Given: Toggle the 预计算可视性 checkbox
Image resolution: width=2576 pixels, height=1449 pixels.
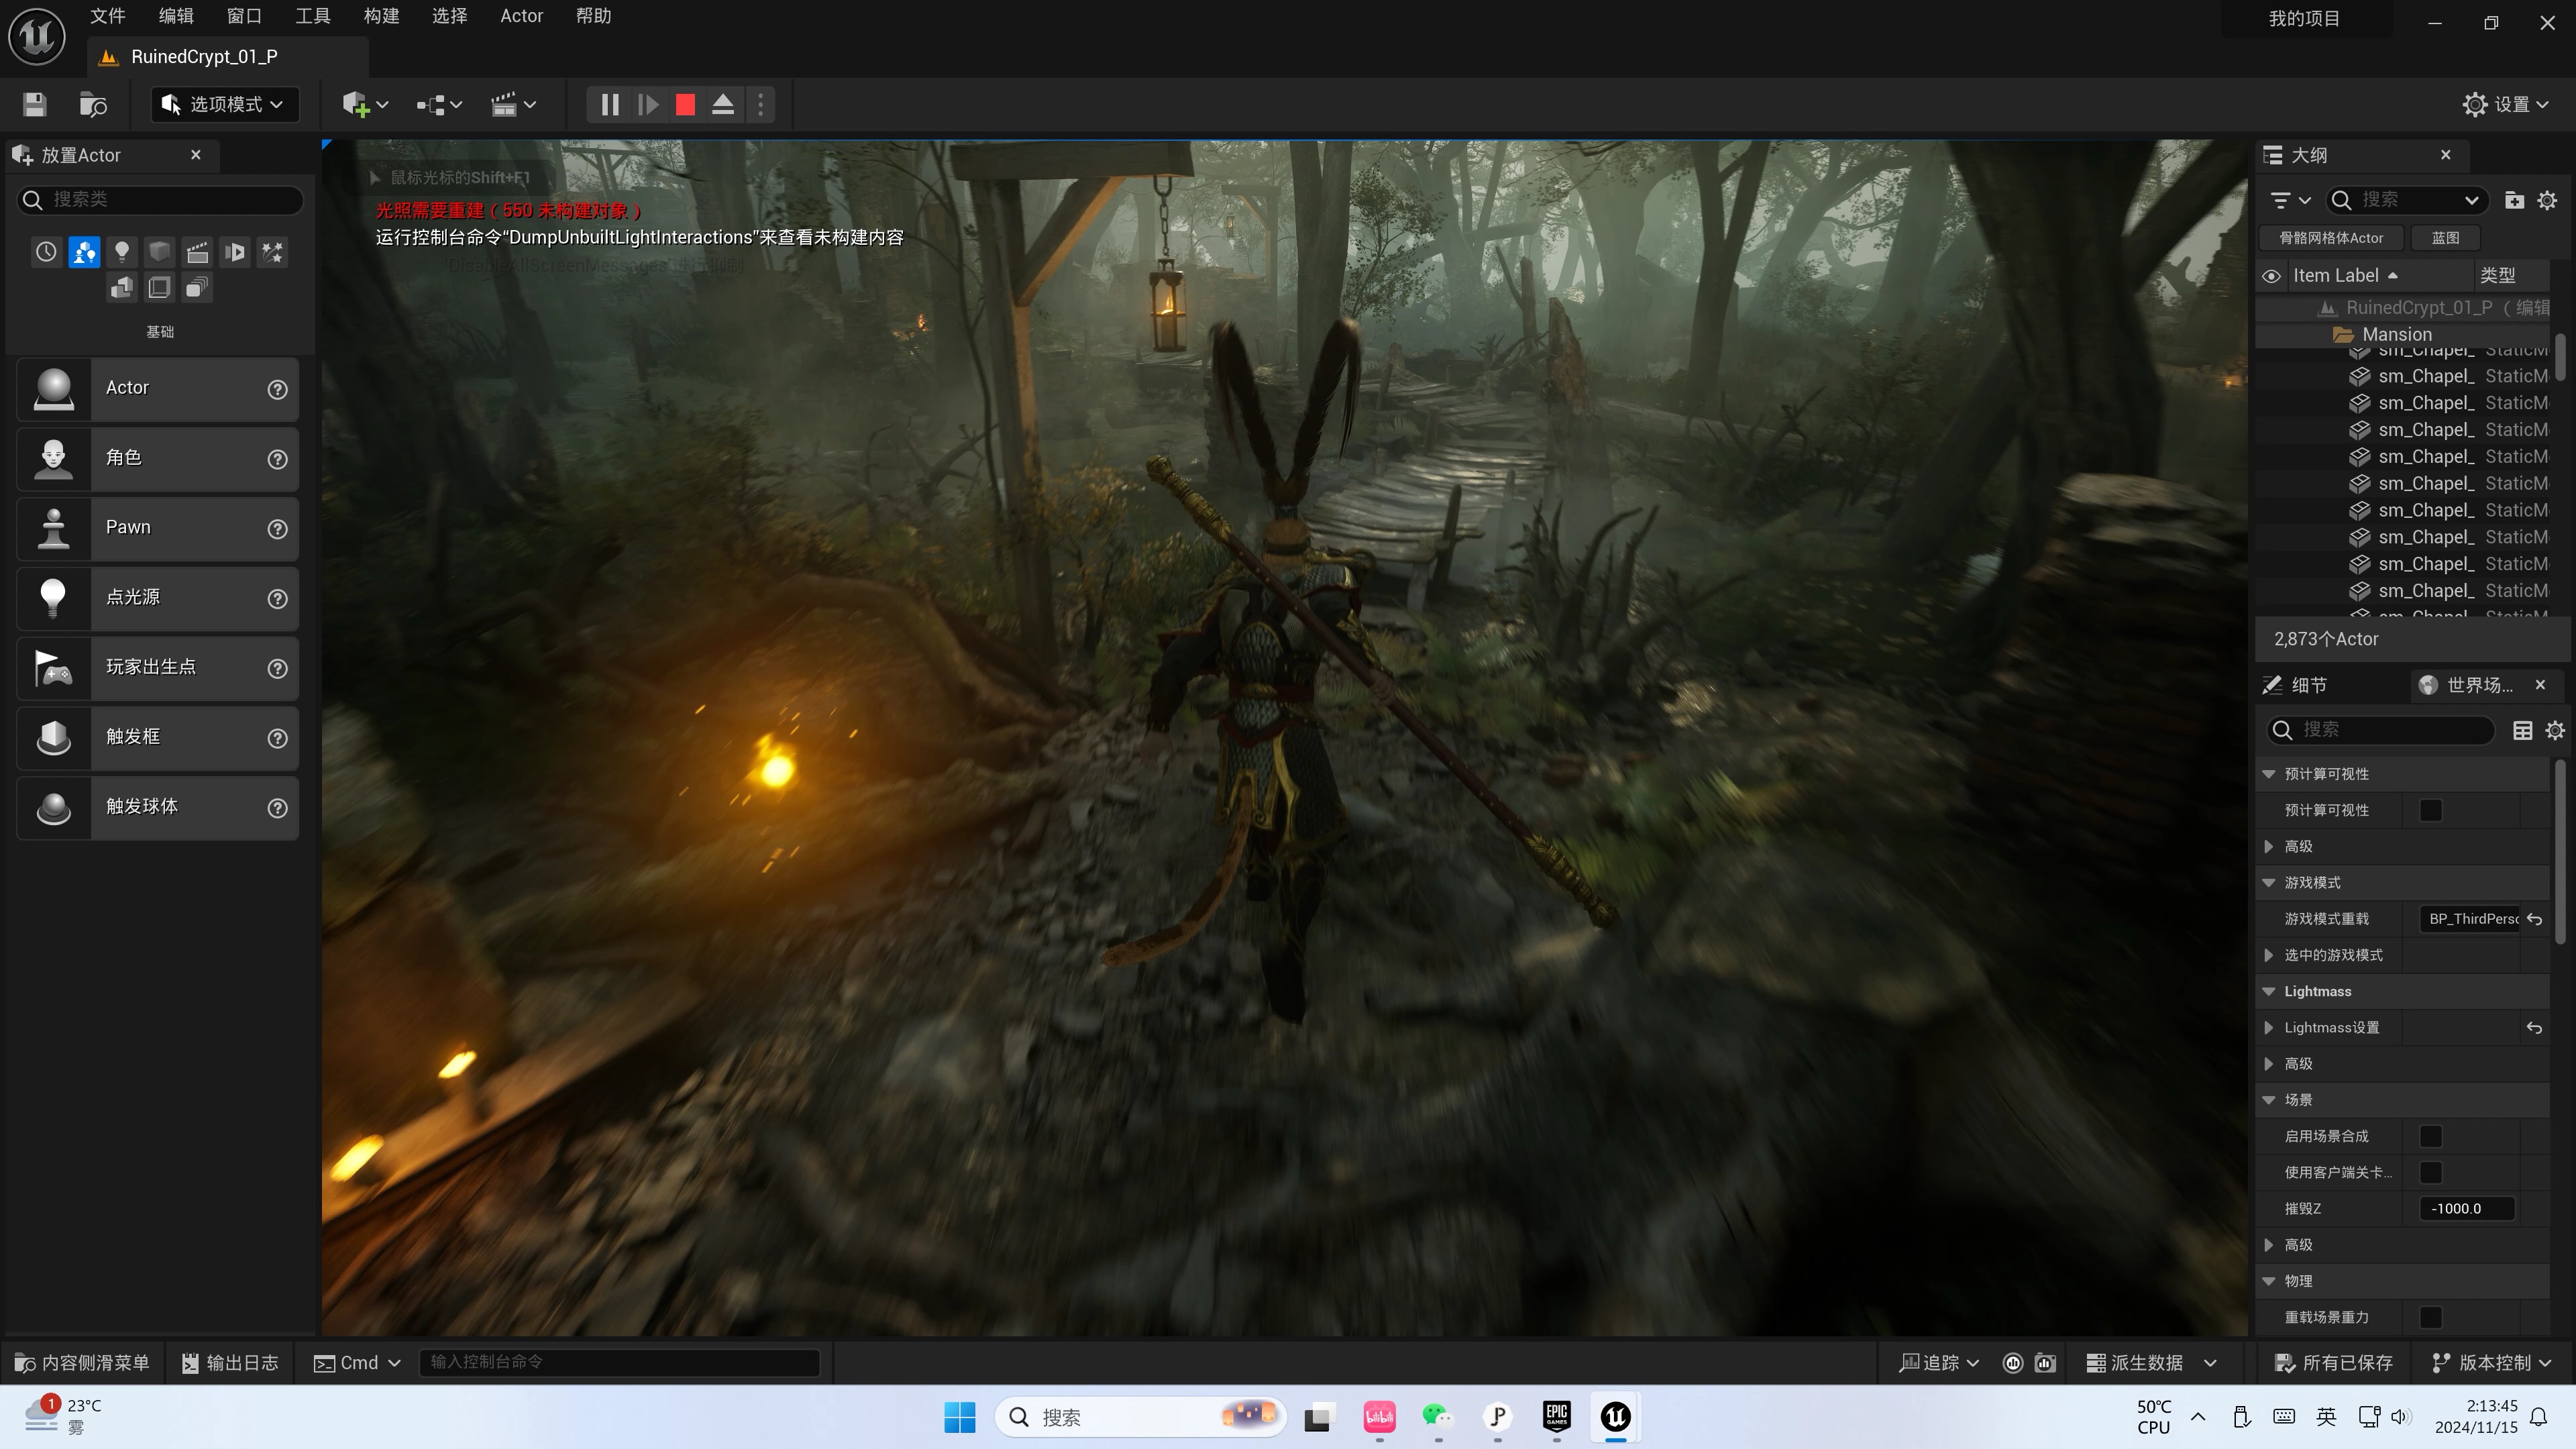Looking at the screenshot, I should (x=2430, y=810).
